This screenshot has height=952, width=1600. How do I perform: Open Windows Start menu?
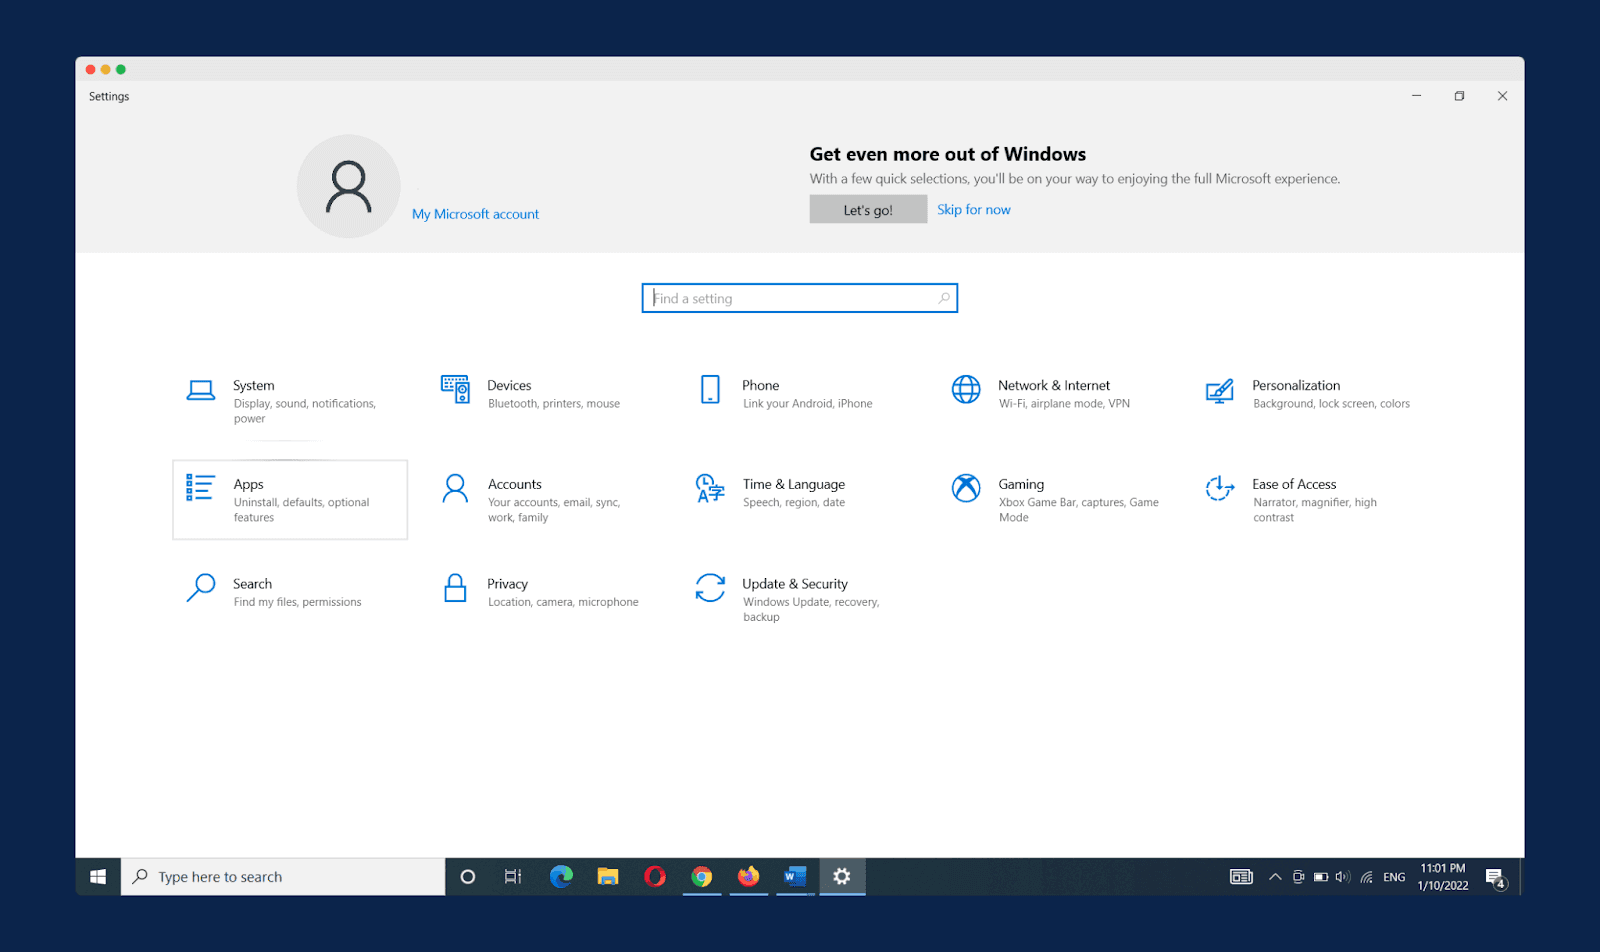[98, 877]
